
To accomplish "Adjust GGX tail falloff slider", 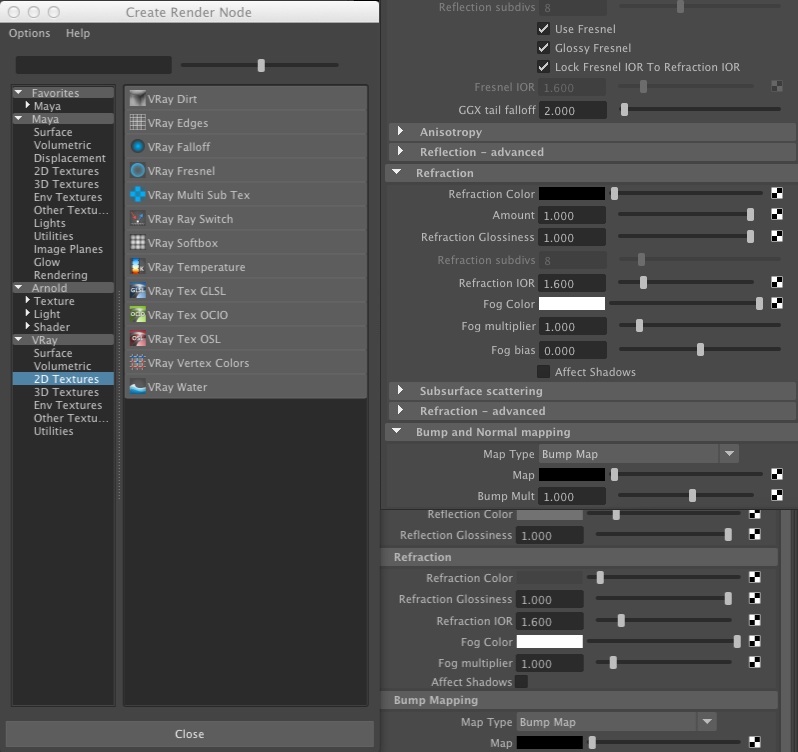I will [624, 109].
